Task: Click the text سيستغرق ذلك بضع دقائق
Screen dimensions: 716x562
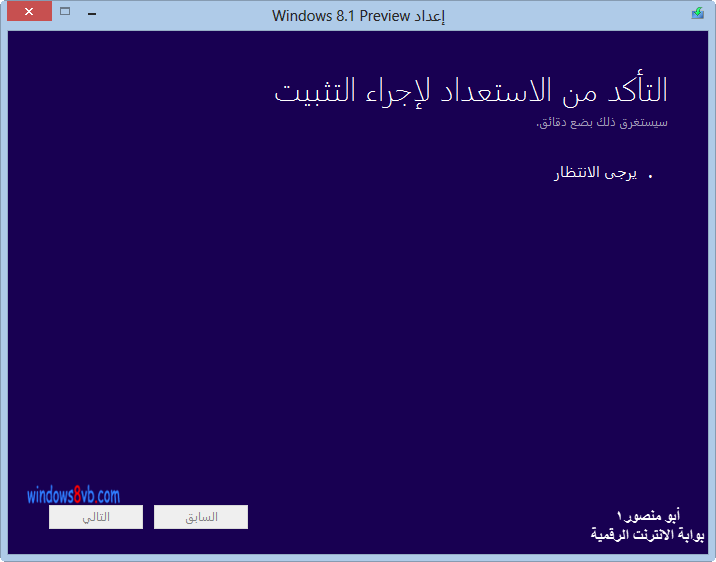Action: click(602, 123)
